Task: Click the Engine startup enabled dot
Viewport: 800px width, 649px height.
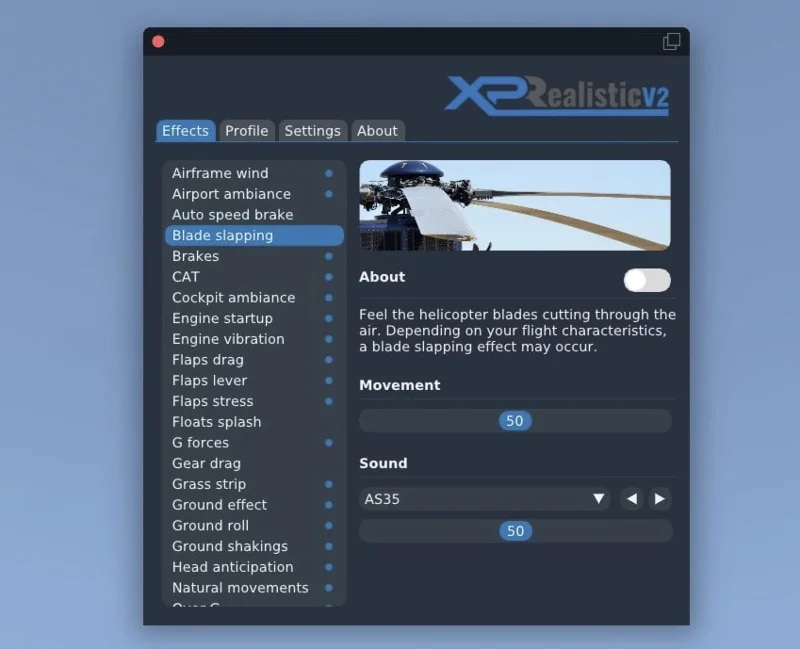Action: 329,318
